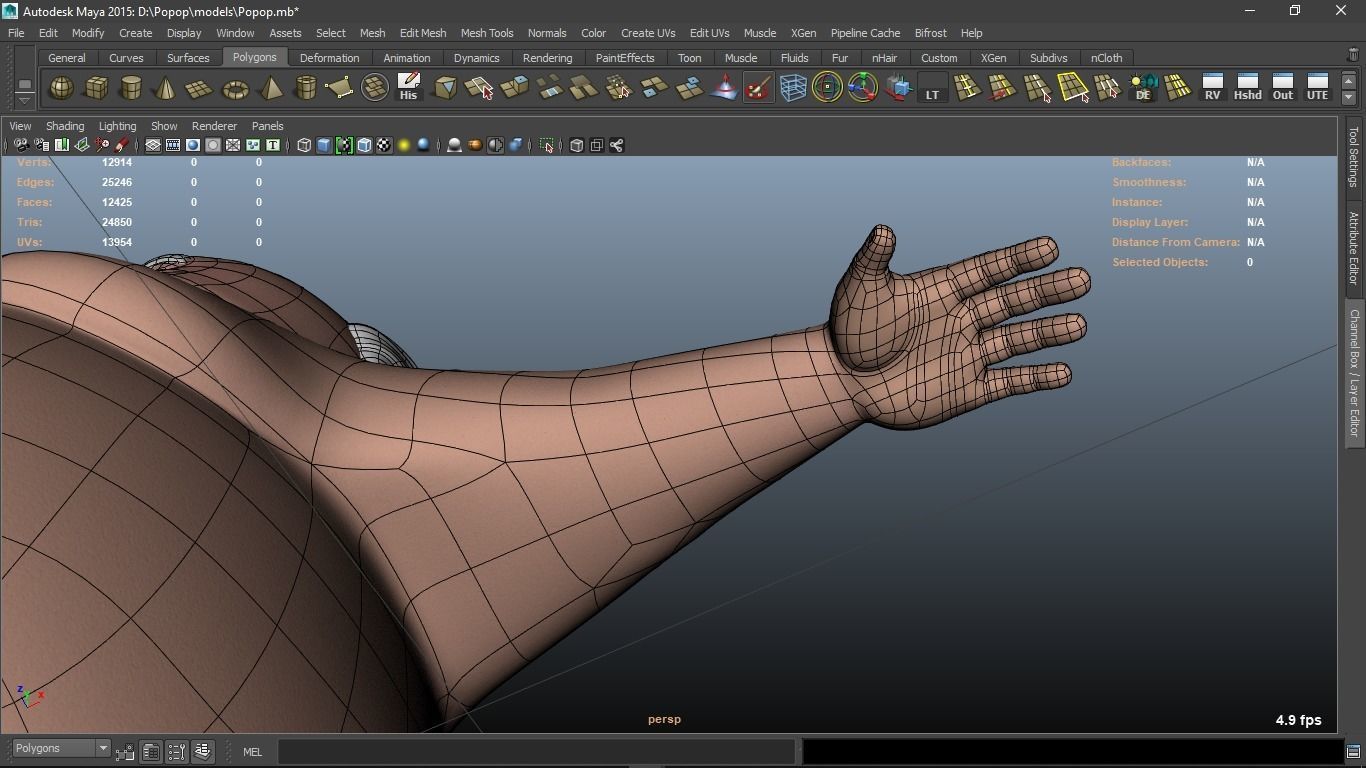This screenshot has width=1366, height=768.
Task: Click the MEL command line input field
Action: pyautogui.click(x=537, y=752)
